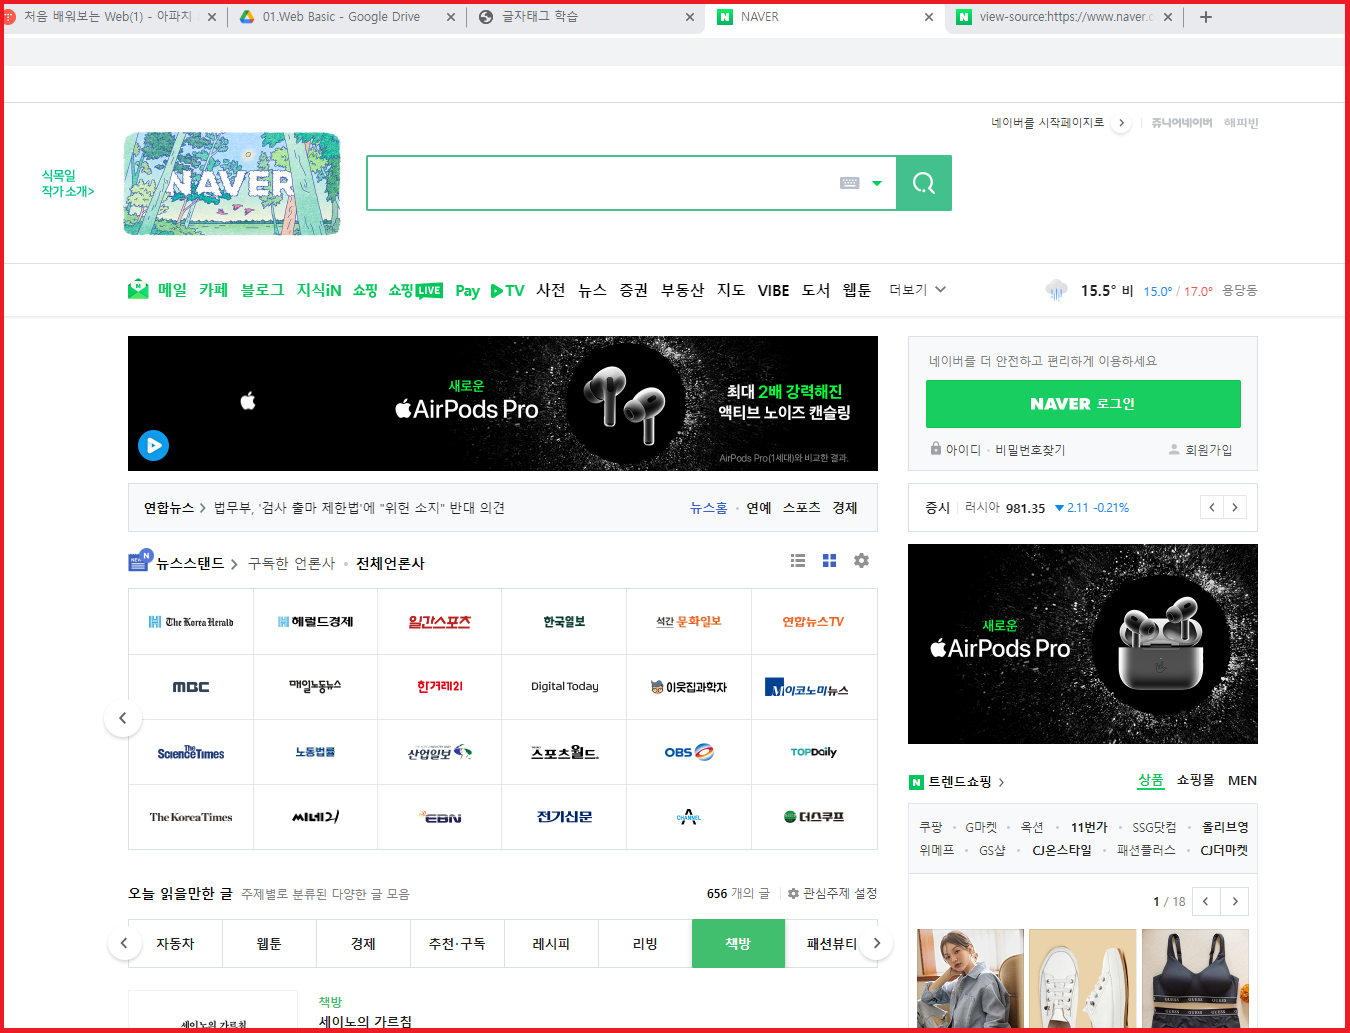Open the OBS press logo
The height and width of the screenshot is (1033, 1350).
tap(689, 752)
